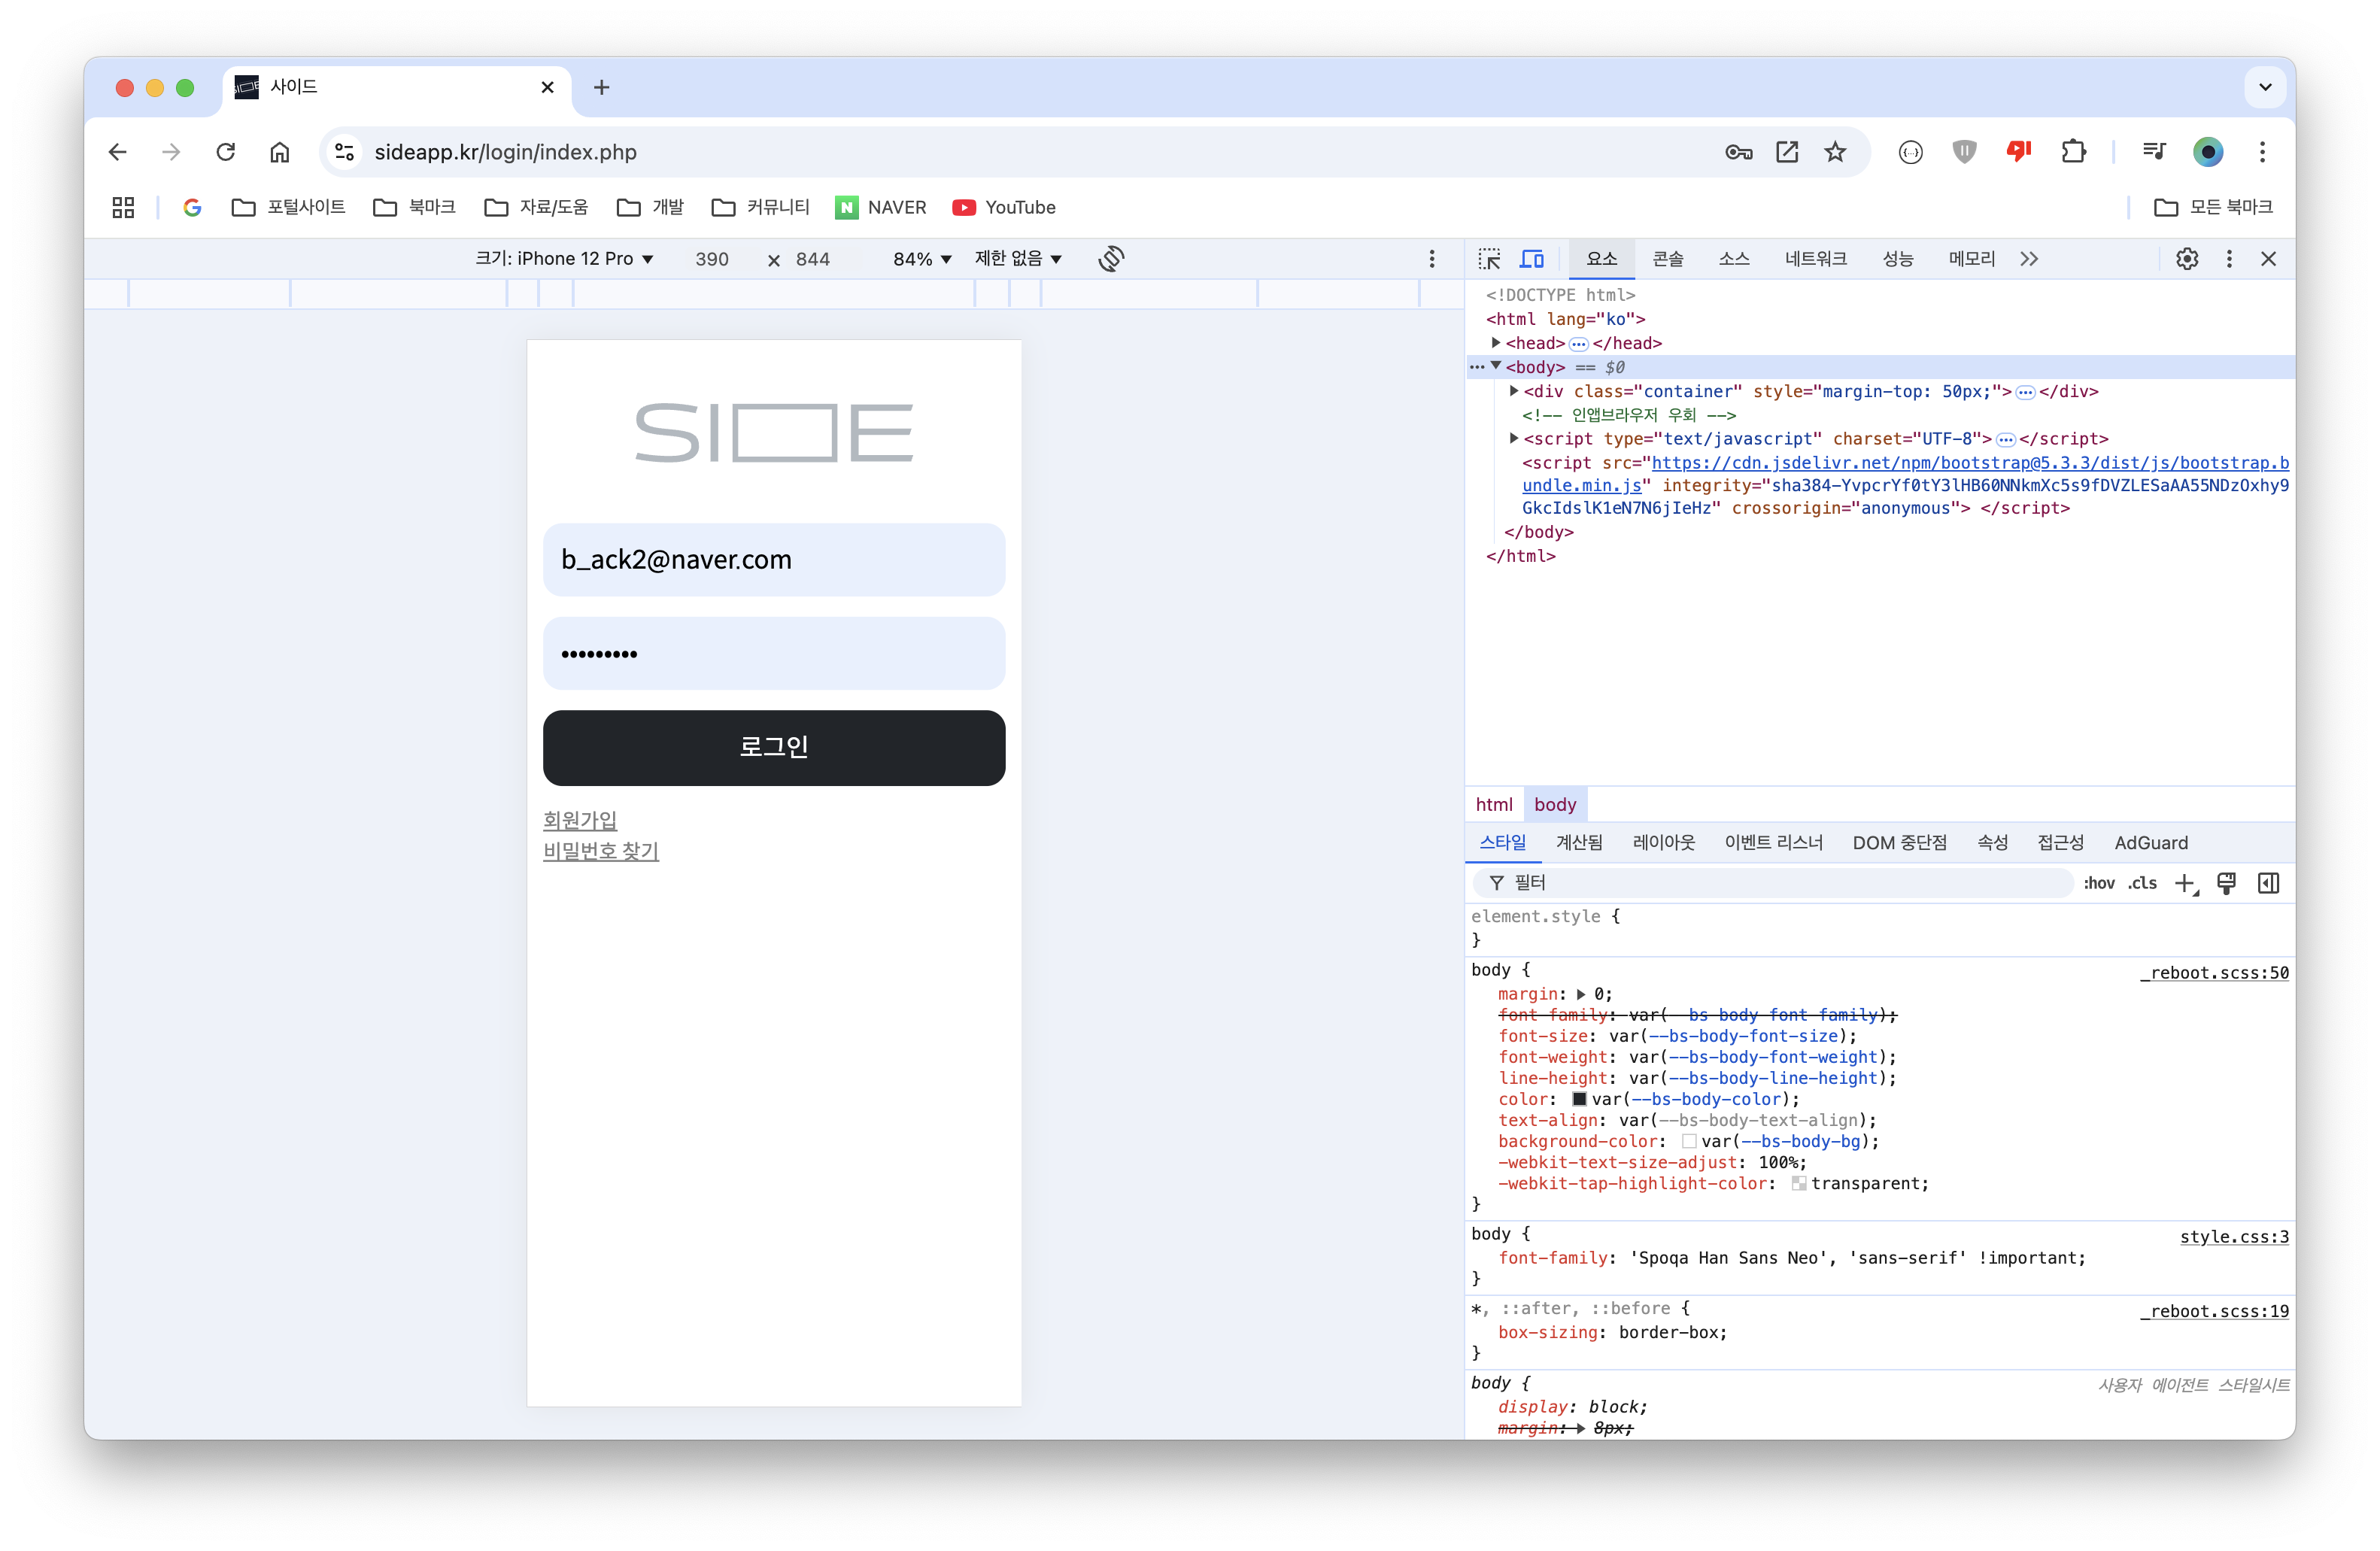Switch to the 콘솔 tab
Viewport: 2380px width, 1551px height.
pos(1667,259)
